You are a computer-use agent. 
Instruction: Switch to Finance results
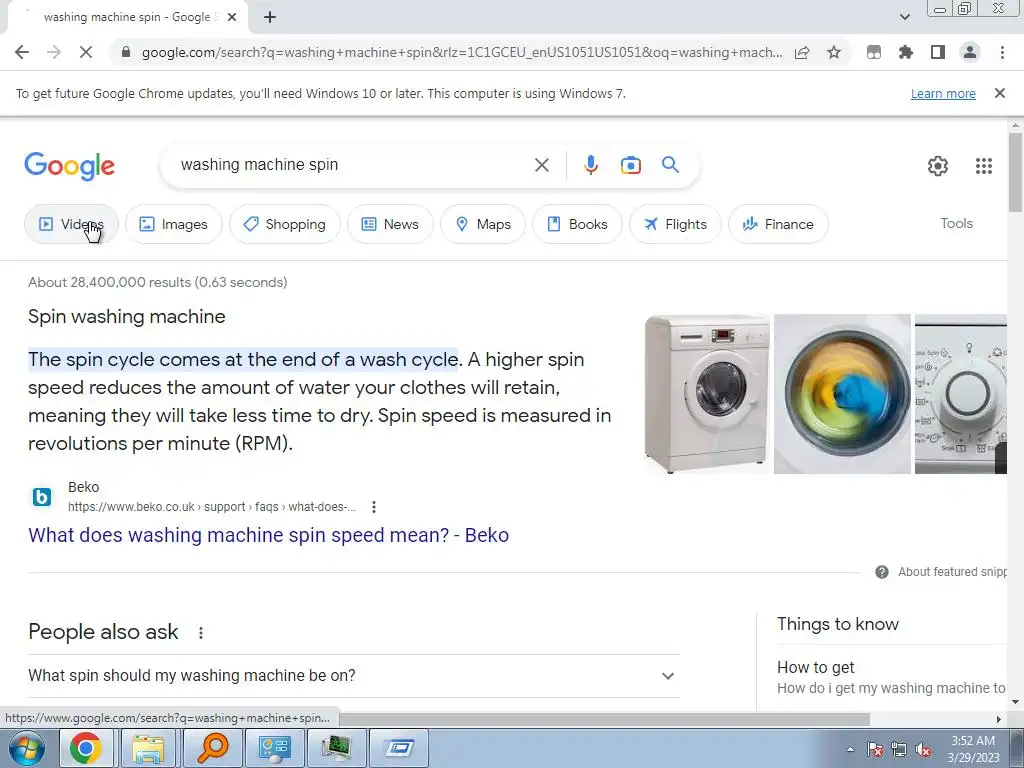778,224
